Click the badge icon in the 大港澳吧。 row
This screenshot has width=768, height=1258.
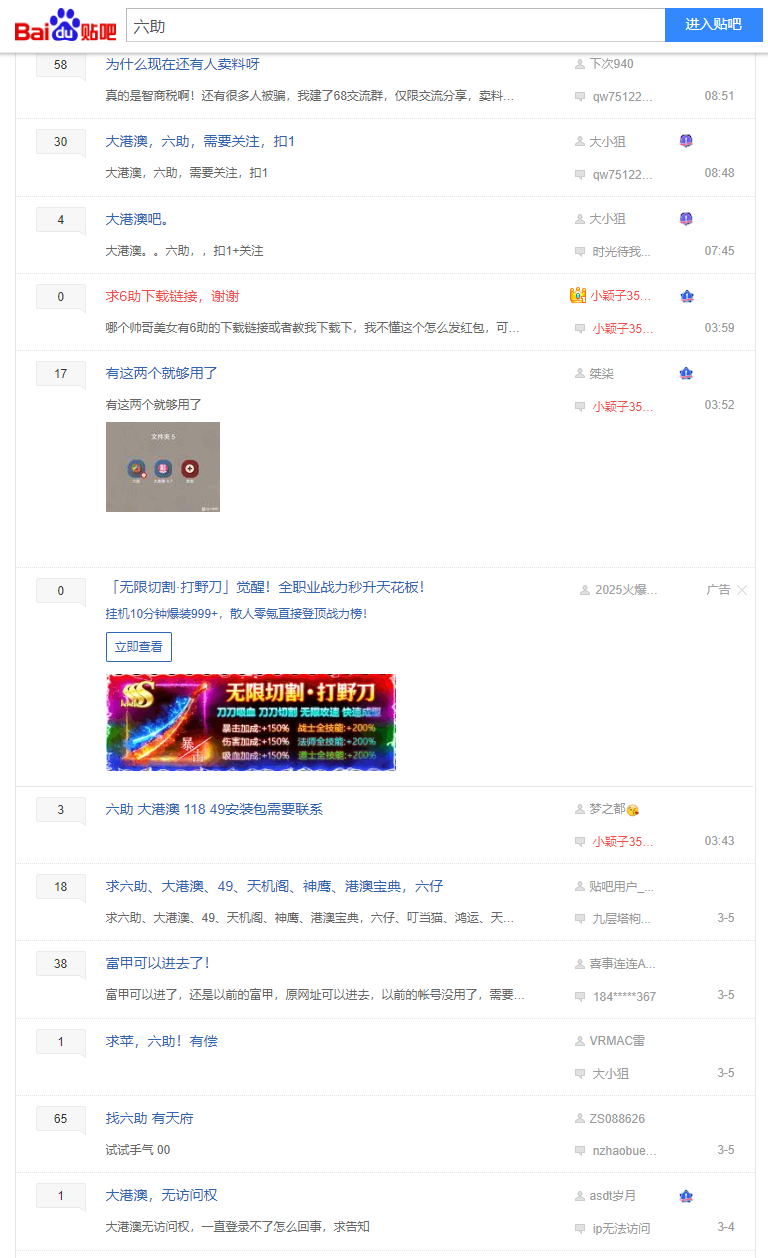(x=686, y=219)
